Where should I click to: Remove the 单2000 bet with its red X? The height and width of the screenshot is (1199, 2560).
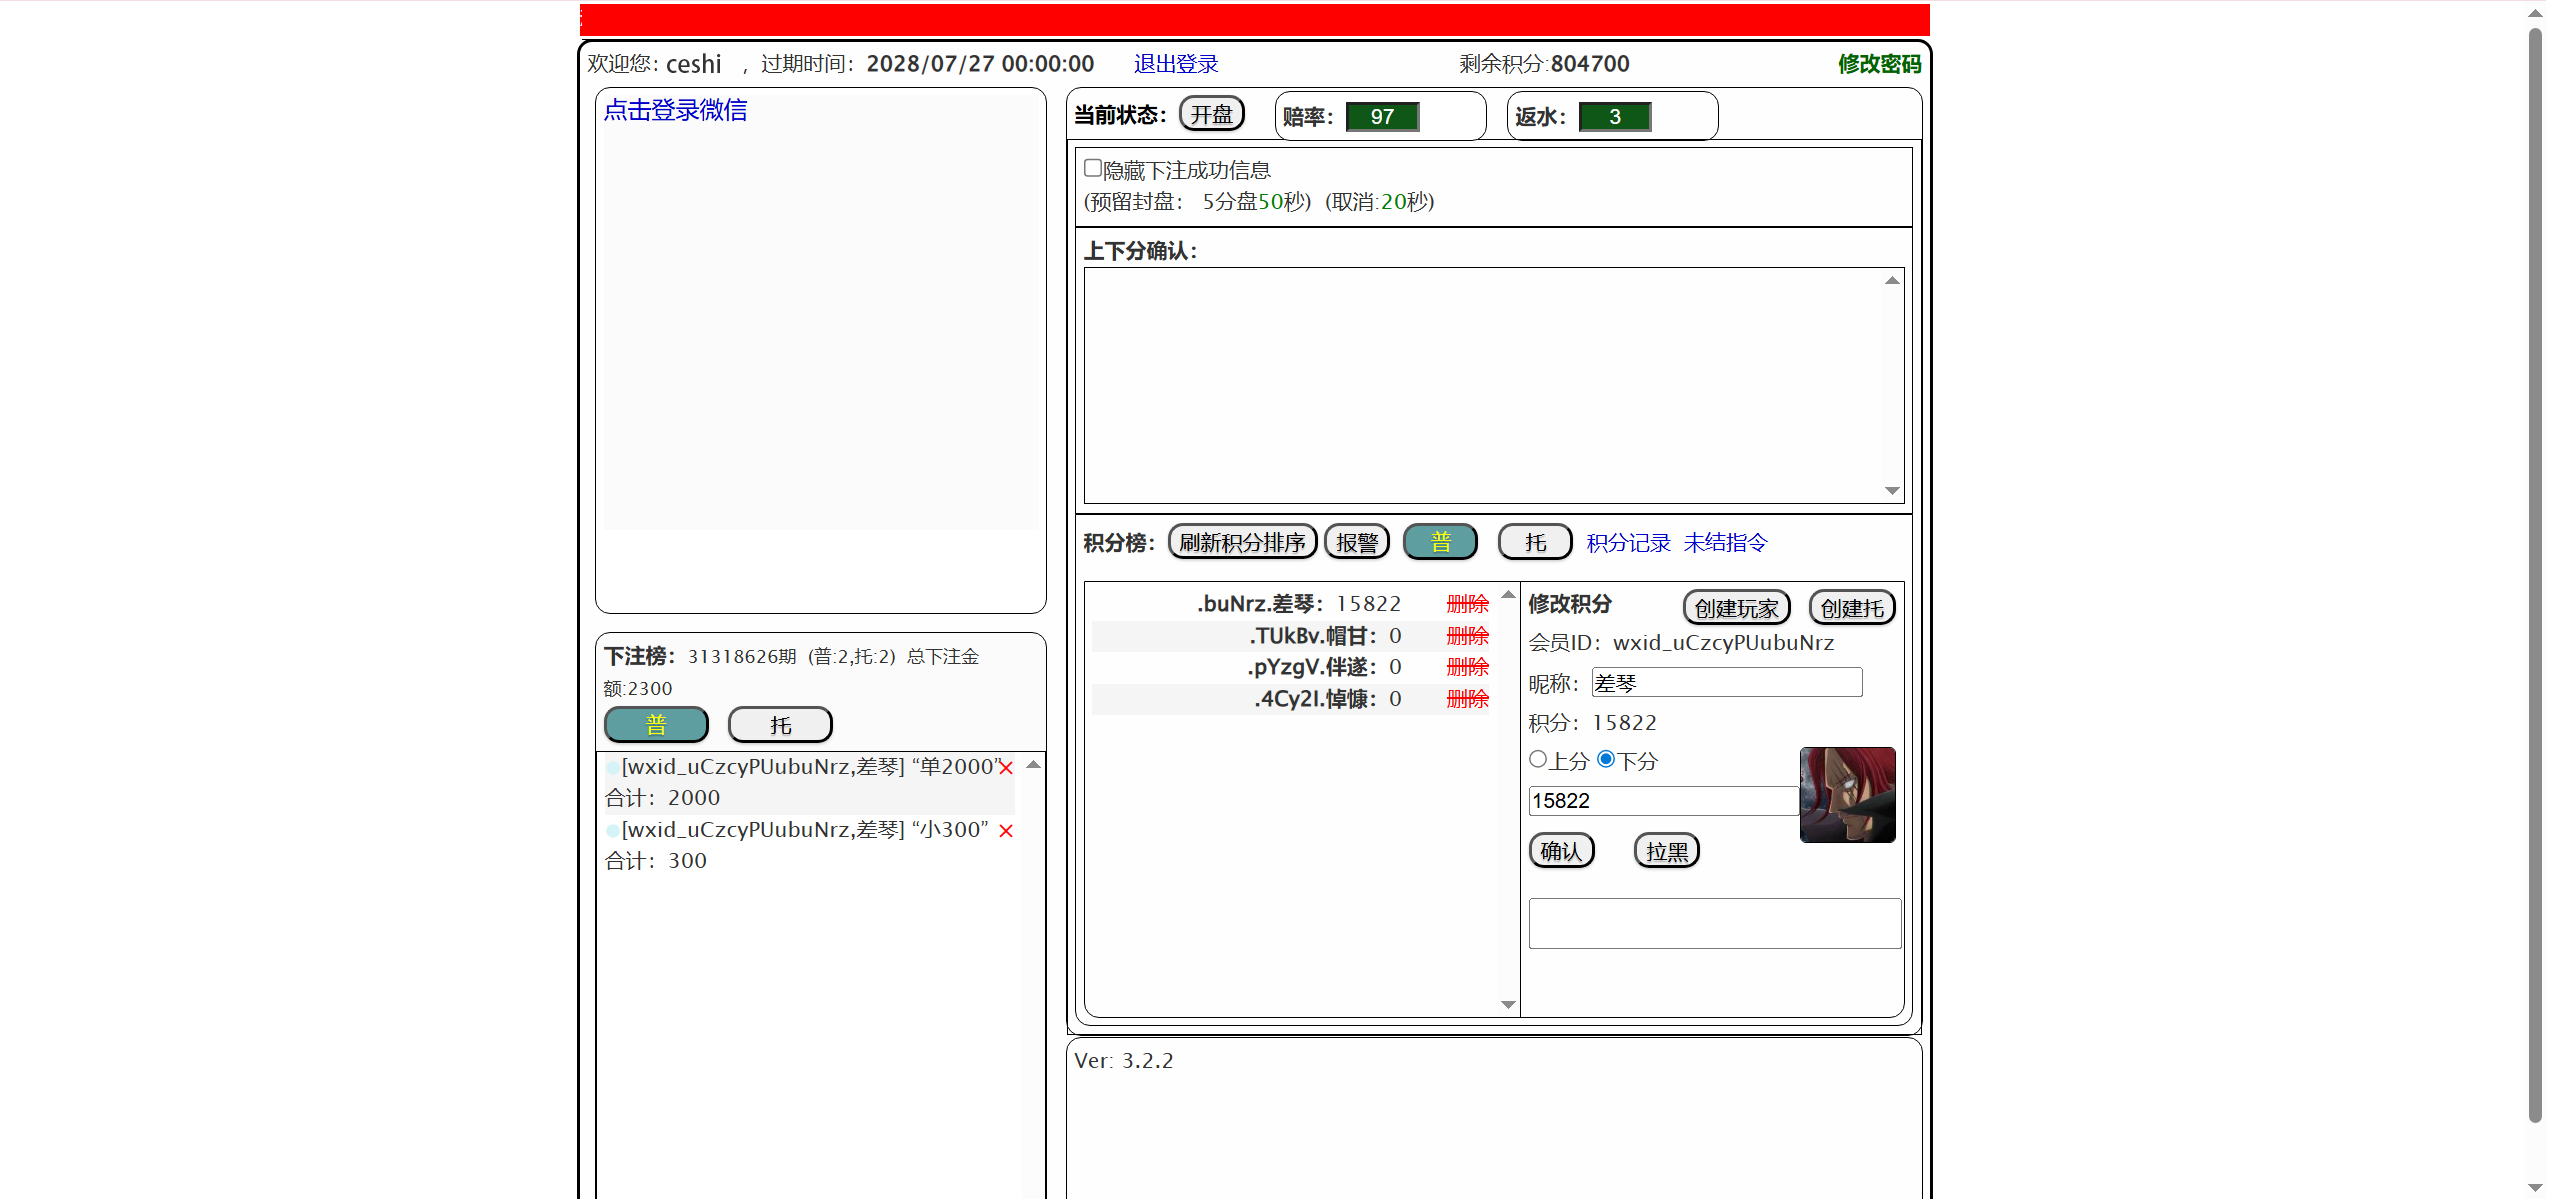[x=1006, y=768]
